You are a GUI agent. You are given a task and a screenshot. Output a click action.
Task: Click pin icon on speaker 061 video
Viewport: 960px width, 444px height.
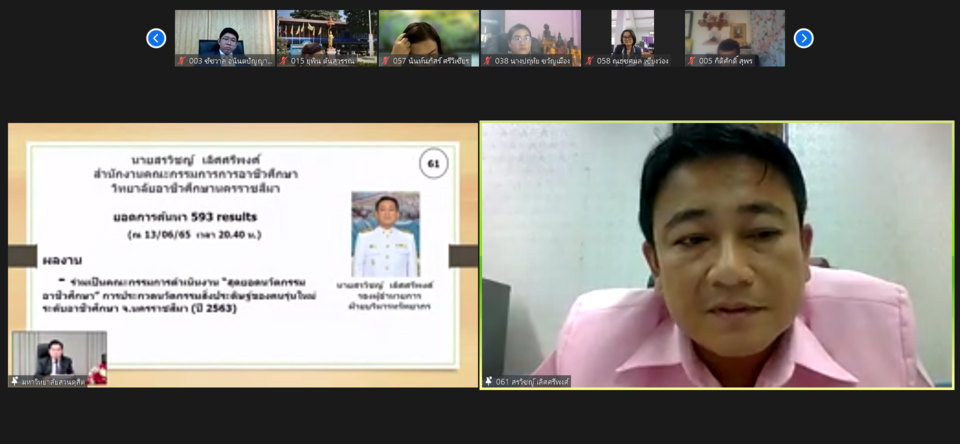(489, 381)
